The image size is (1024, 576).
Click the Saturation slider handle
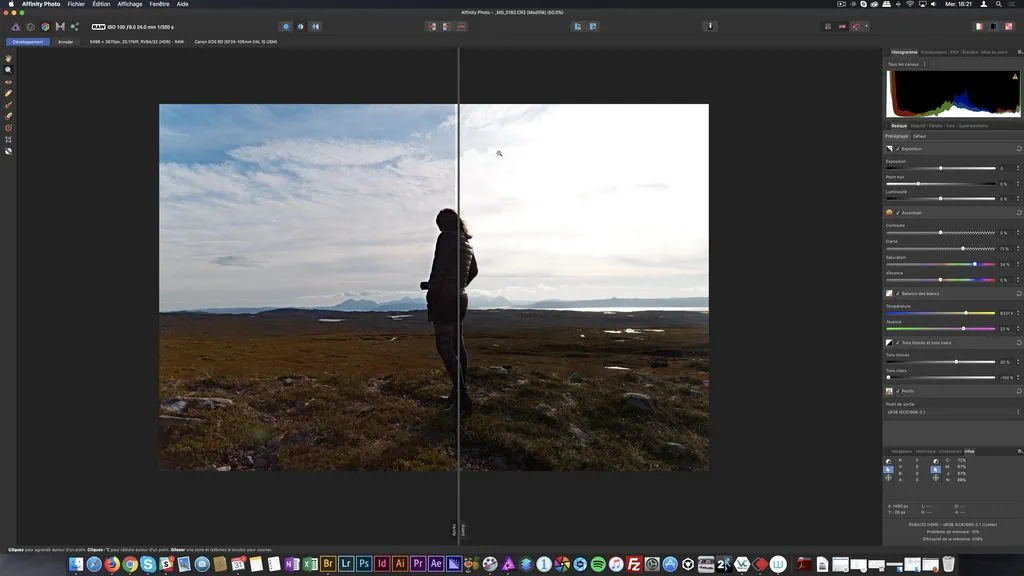[976, 264]
